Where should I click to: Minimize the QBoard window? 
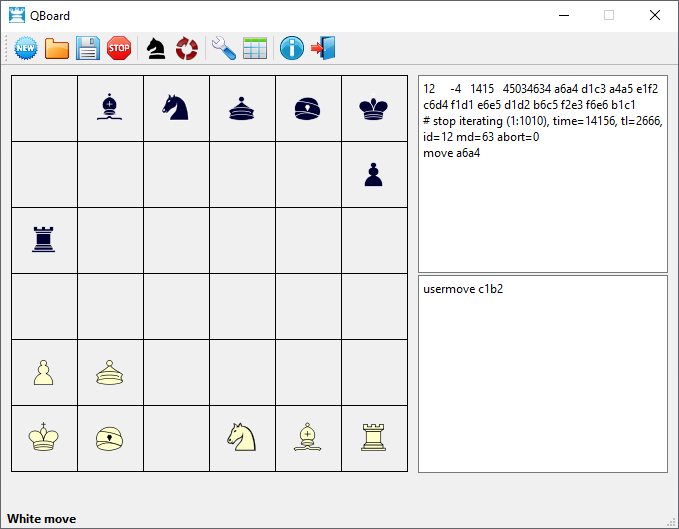[x=564, y=15]
